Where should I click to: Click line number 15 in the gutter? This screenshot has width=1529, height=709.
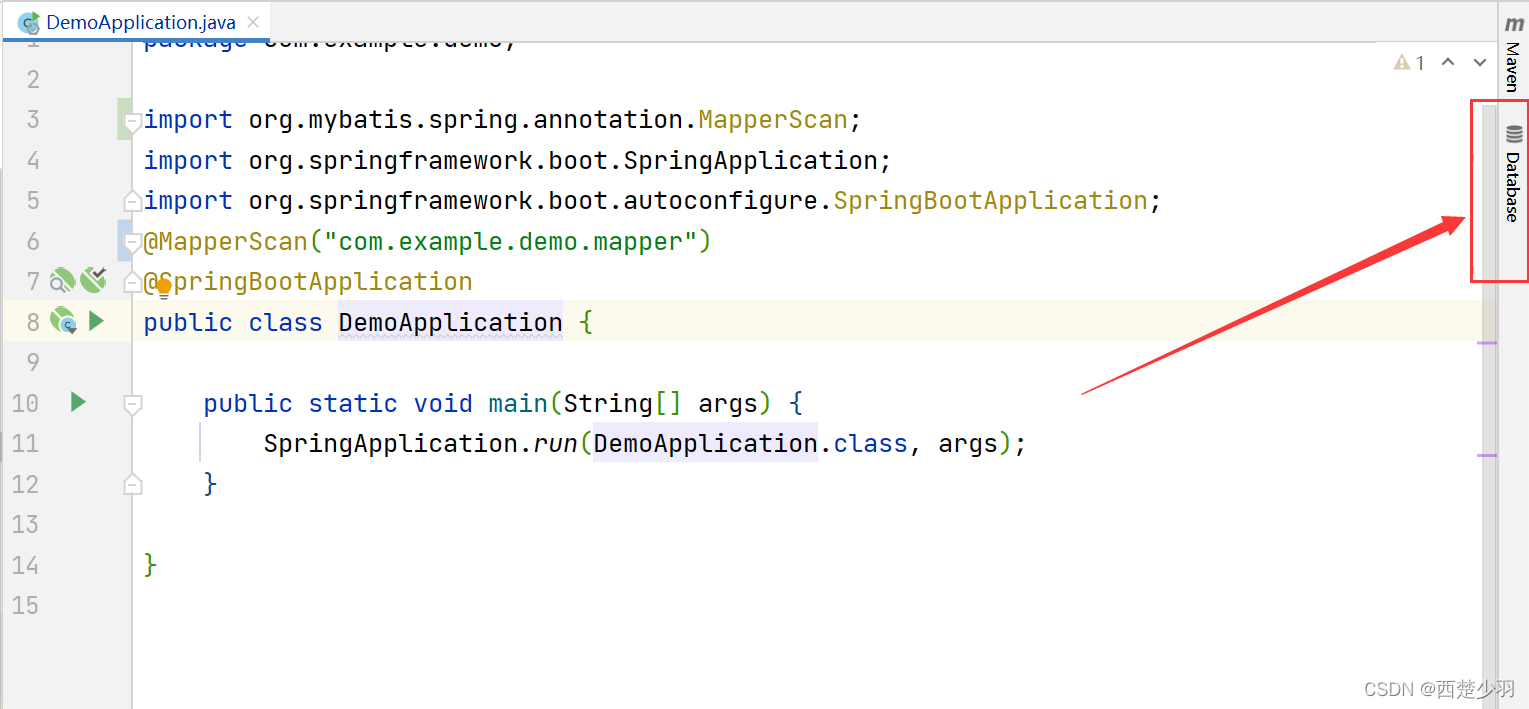pos(25,605)
